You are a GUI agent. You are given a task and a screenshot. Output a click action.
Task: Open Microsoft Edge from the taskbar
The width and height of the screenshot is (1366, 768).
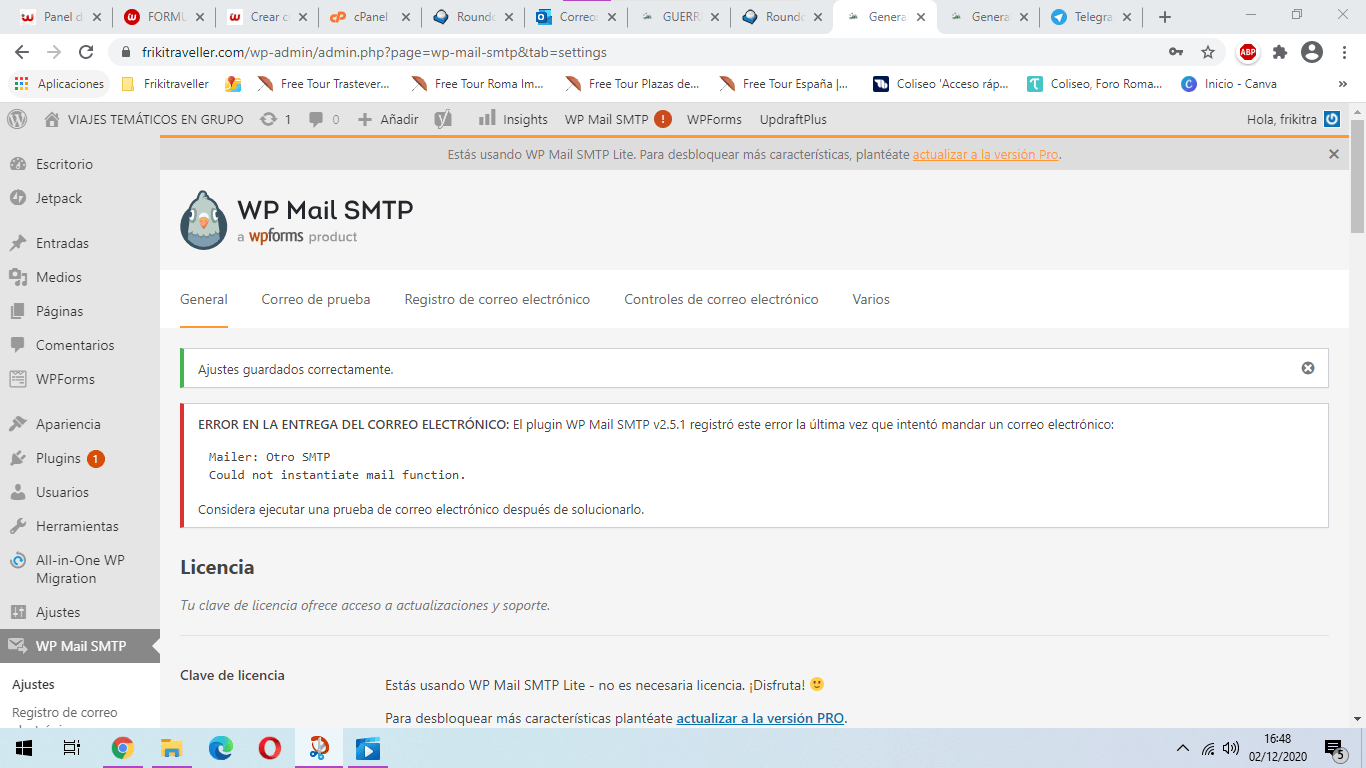pos(220,748)
